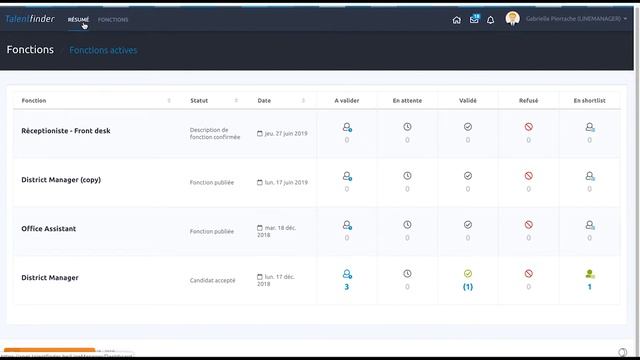Open Refusé icon in Candidat accepté row
Viewport: 640px width, 360px height.
[x=529, y=274]
